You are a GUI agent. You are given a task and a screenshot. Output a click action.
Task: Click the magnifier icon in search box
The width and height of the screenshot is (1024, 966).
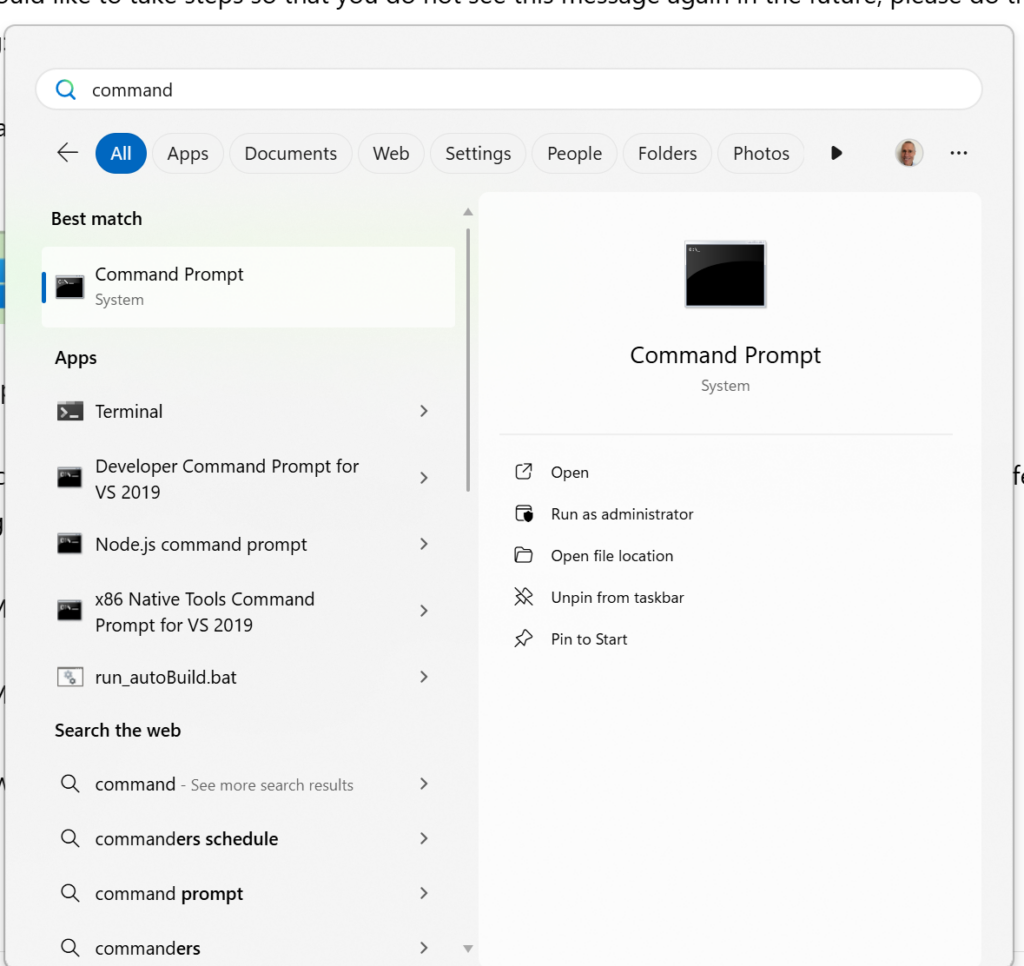tap(66, 89)
